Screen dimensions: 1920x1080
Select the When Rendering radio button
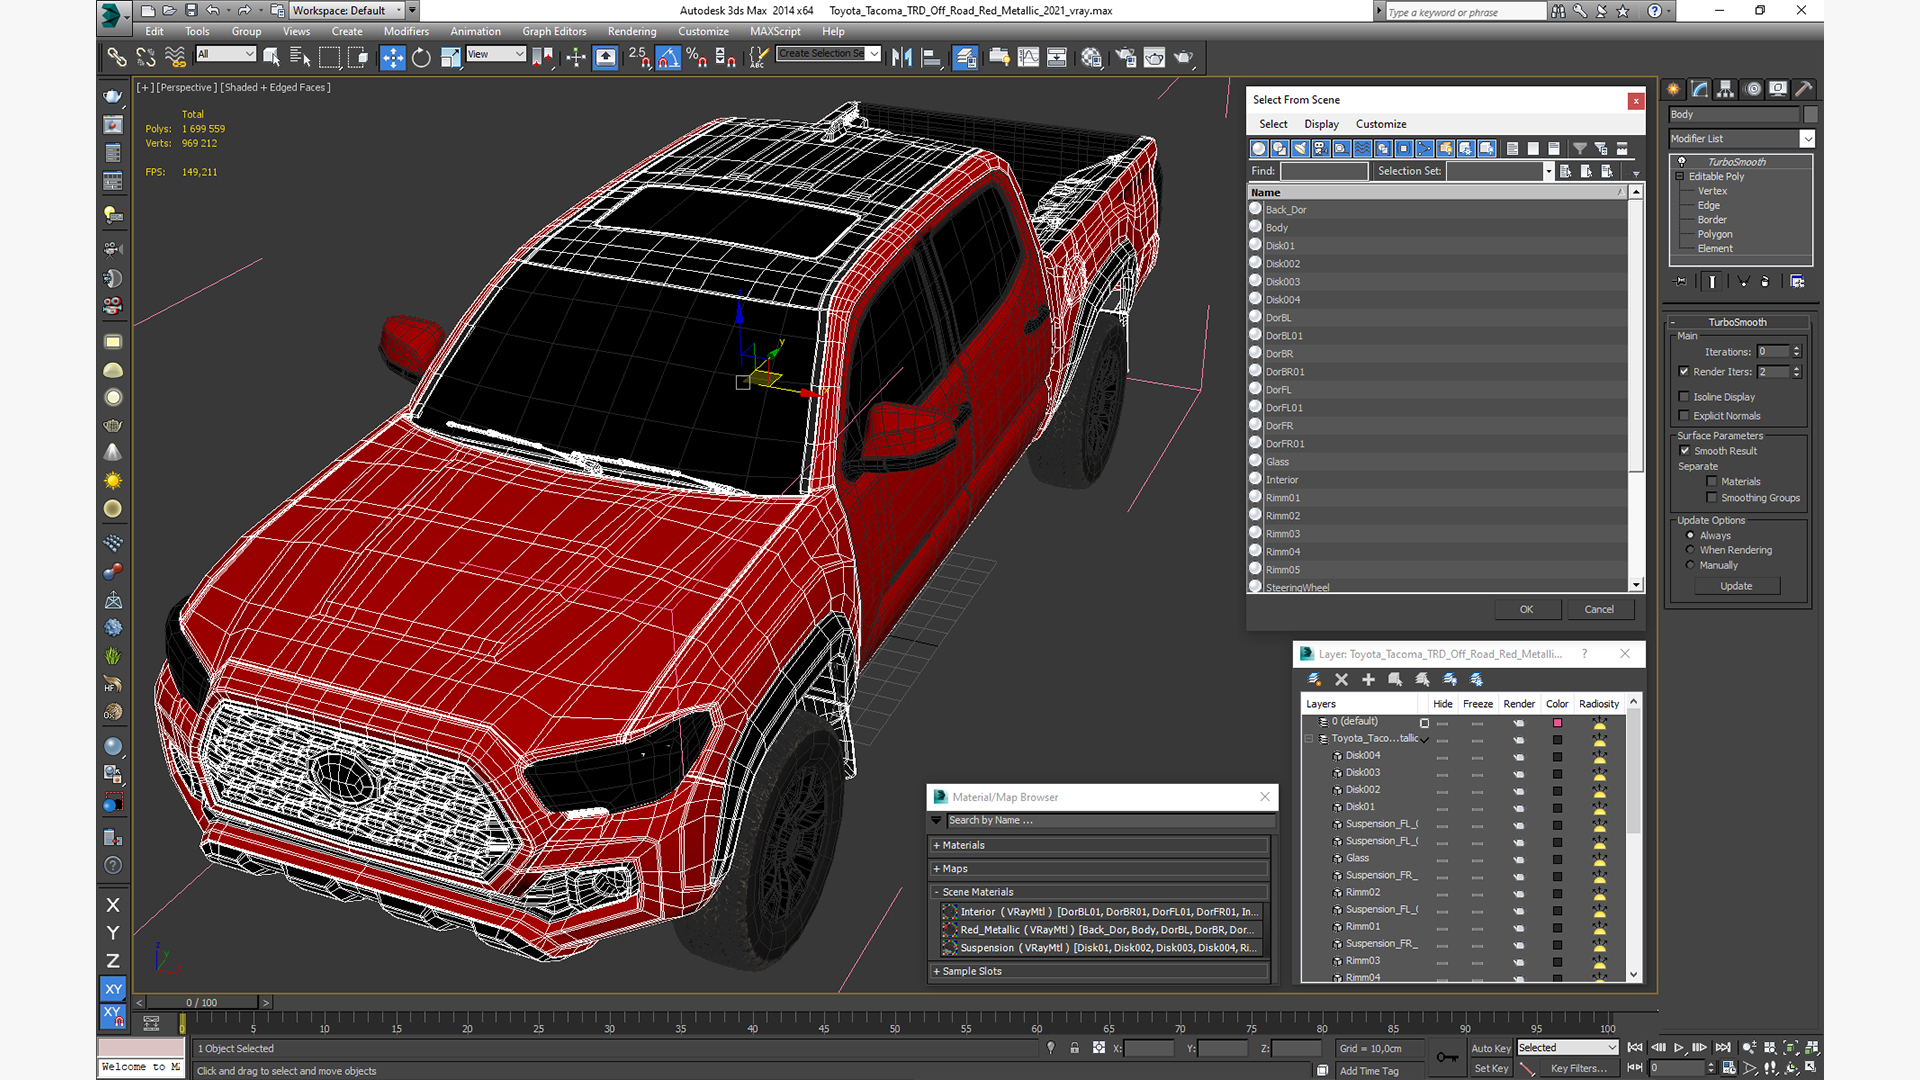click(1691, 550)
